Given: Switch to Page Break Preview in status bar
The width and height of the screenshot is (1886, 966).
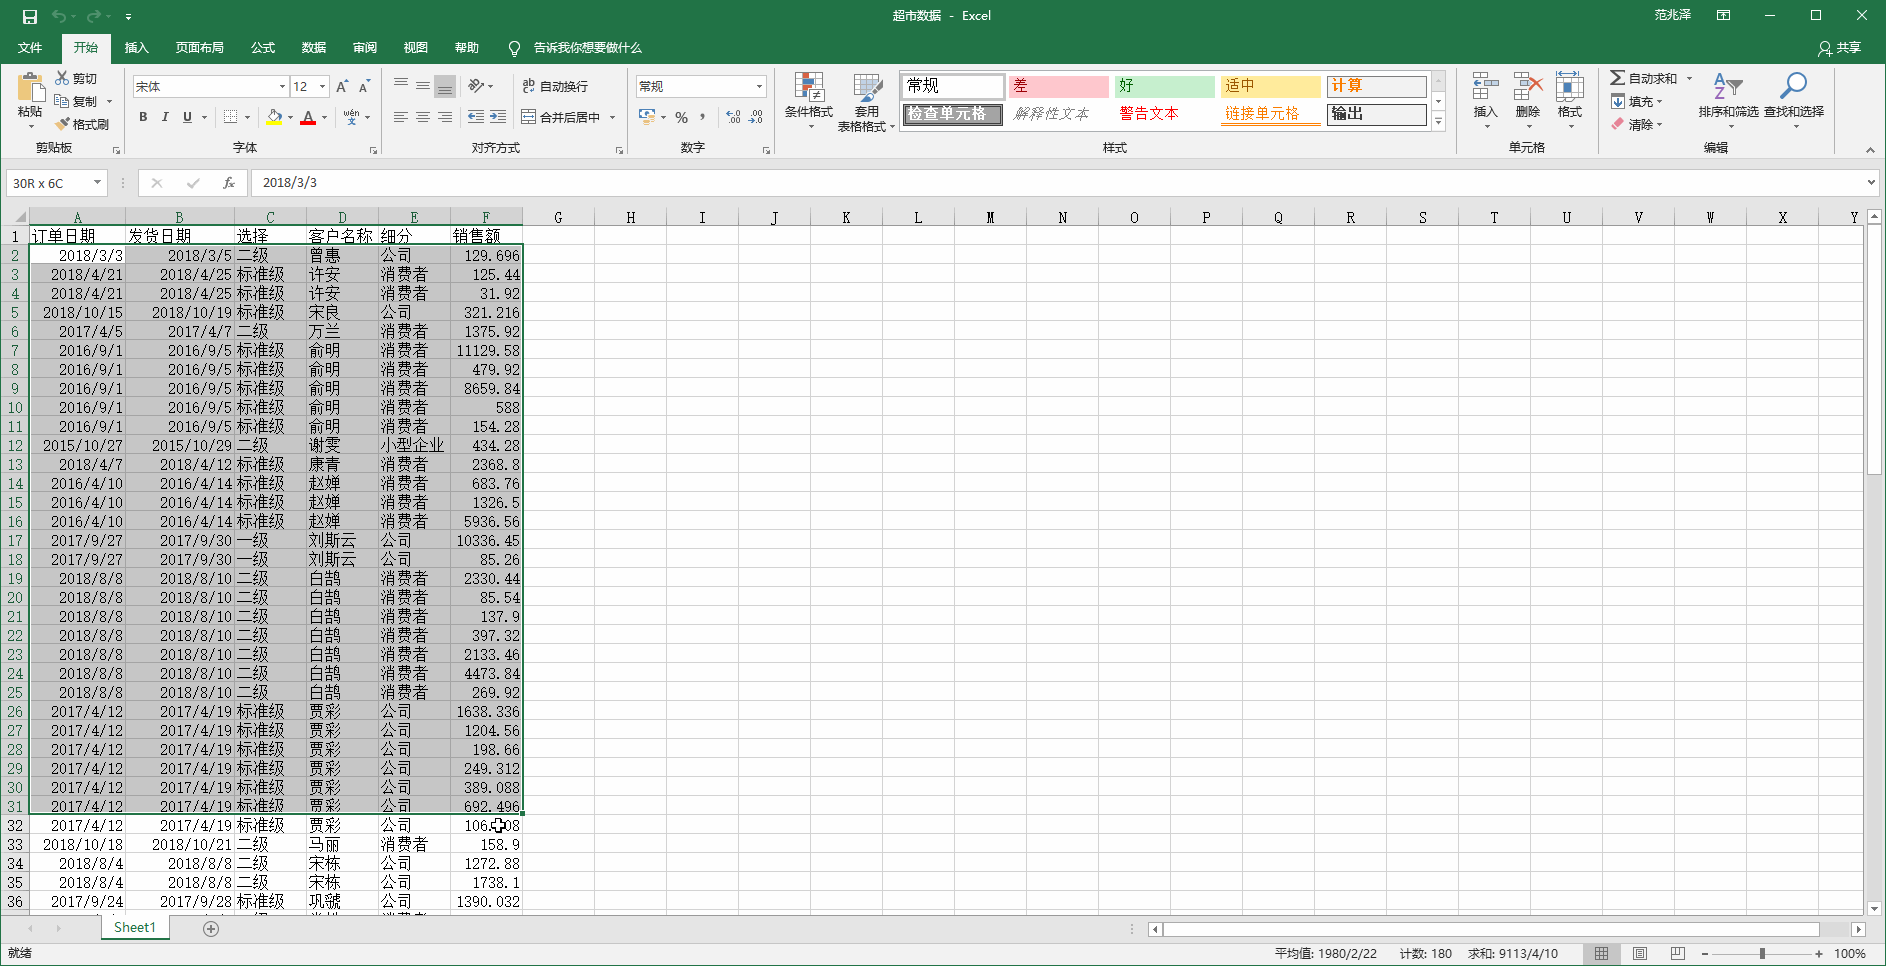Looking at the screenshot, I should tap(1678, 953).
